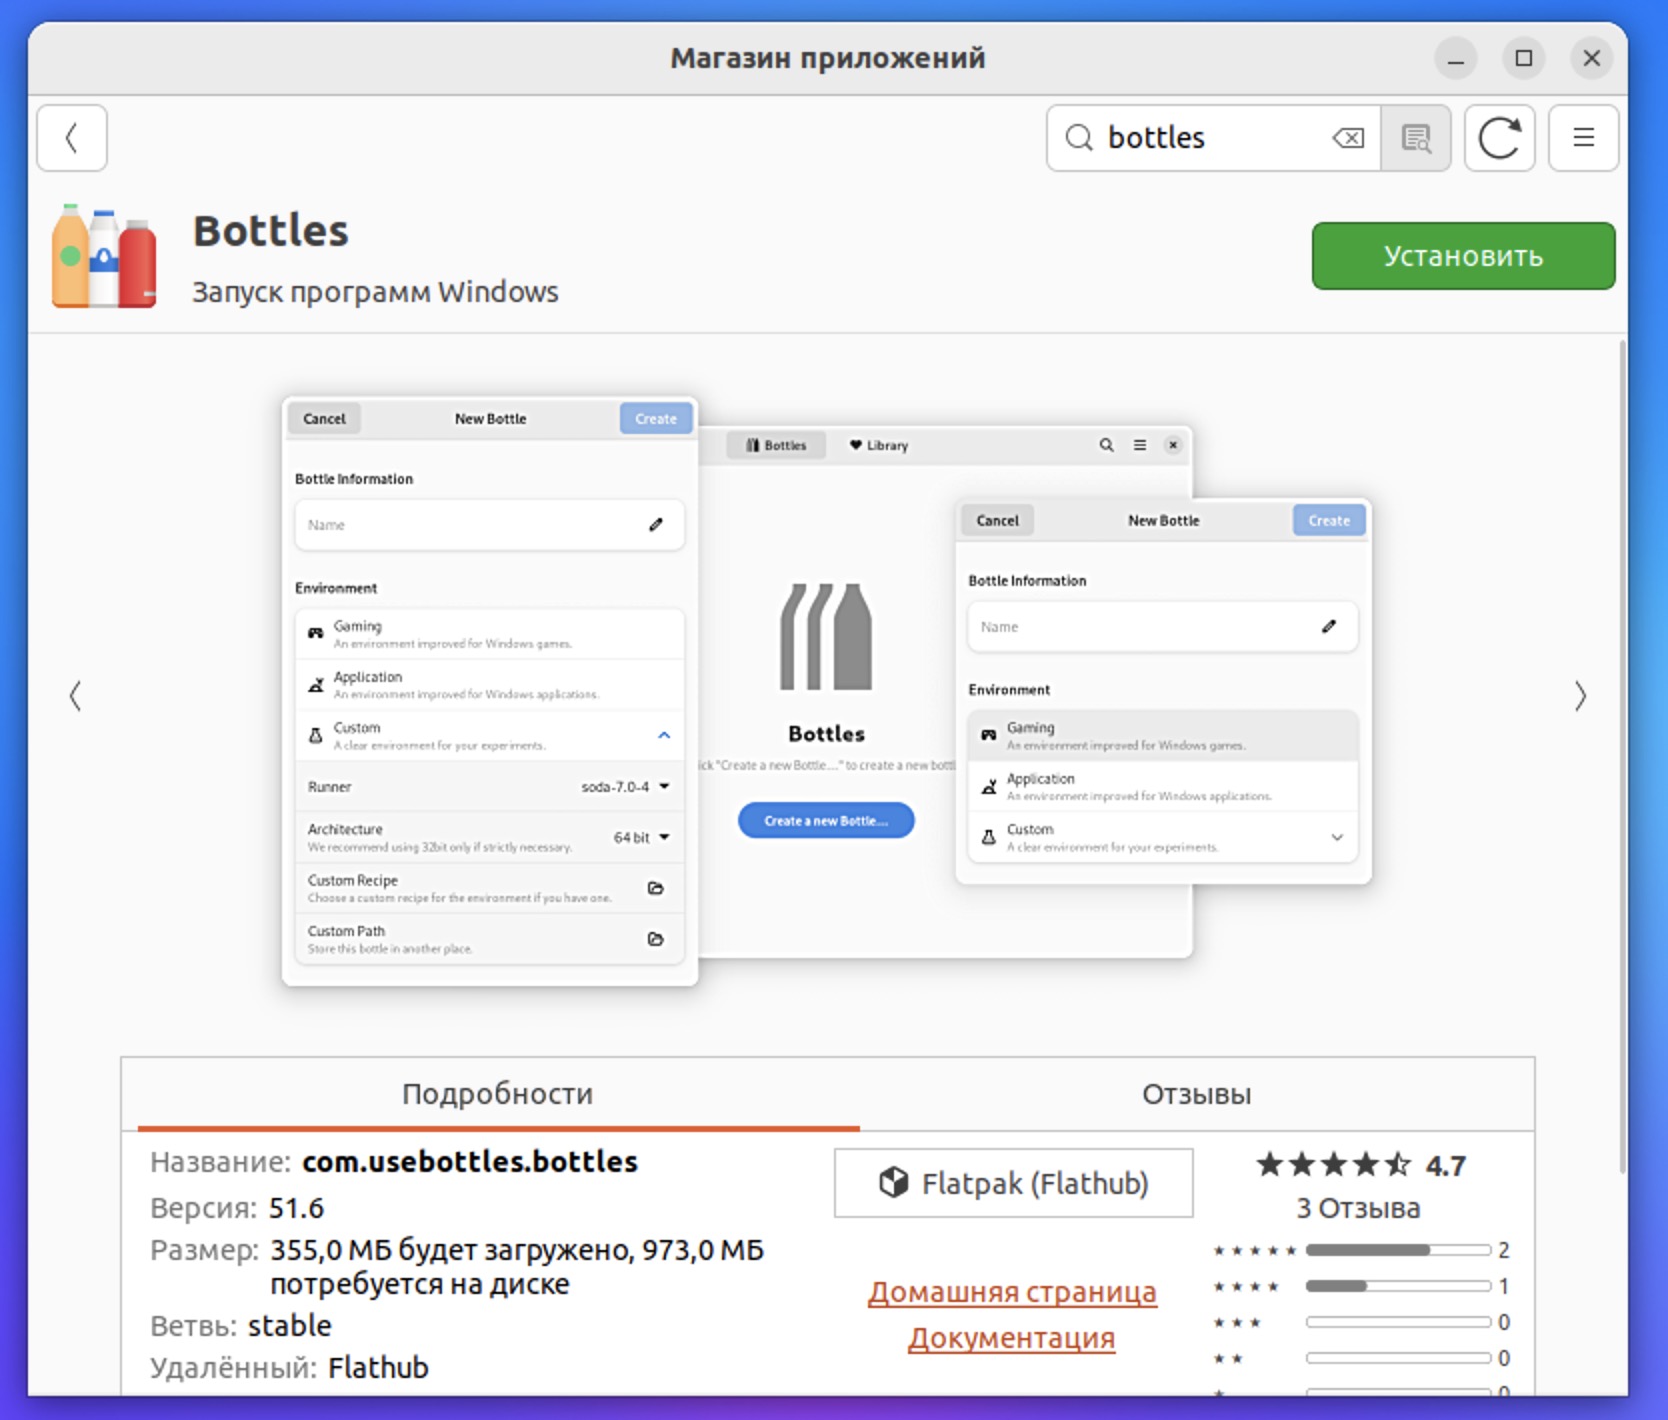The image size is (1668, 1420).
Task: Click the download size text 355,0 МБ
Action: [x=332, y=1250]
